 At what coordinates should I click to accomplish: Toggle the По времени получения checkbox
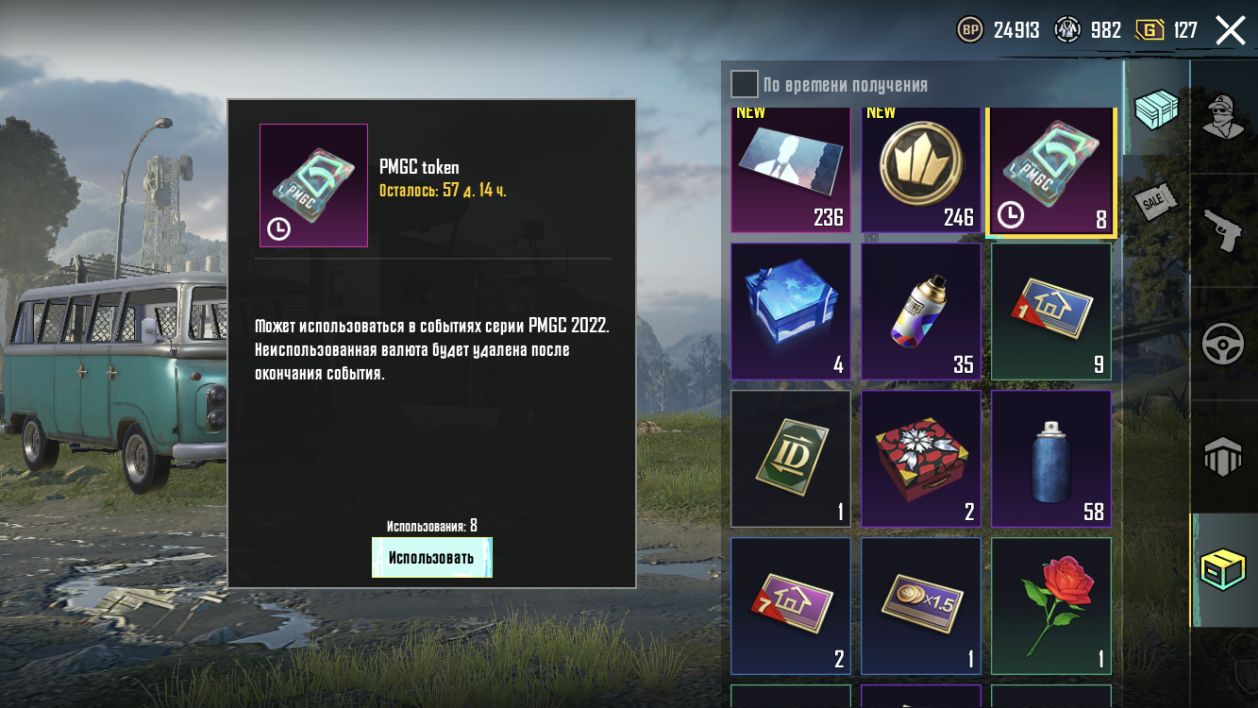click(744, 84)
